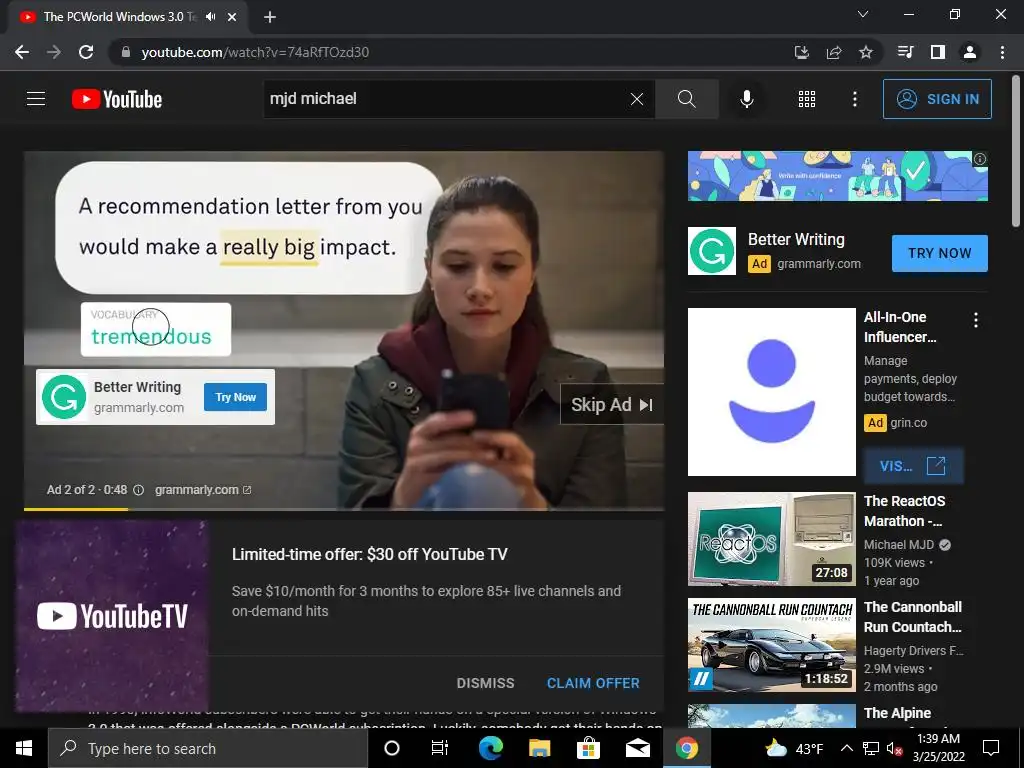Image resolution: width=1024 pixels, height=768 pixels.
Task: Close The PCWorld Windows 3.0 tab
Action: coord(232,17)
